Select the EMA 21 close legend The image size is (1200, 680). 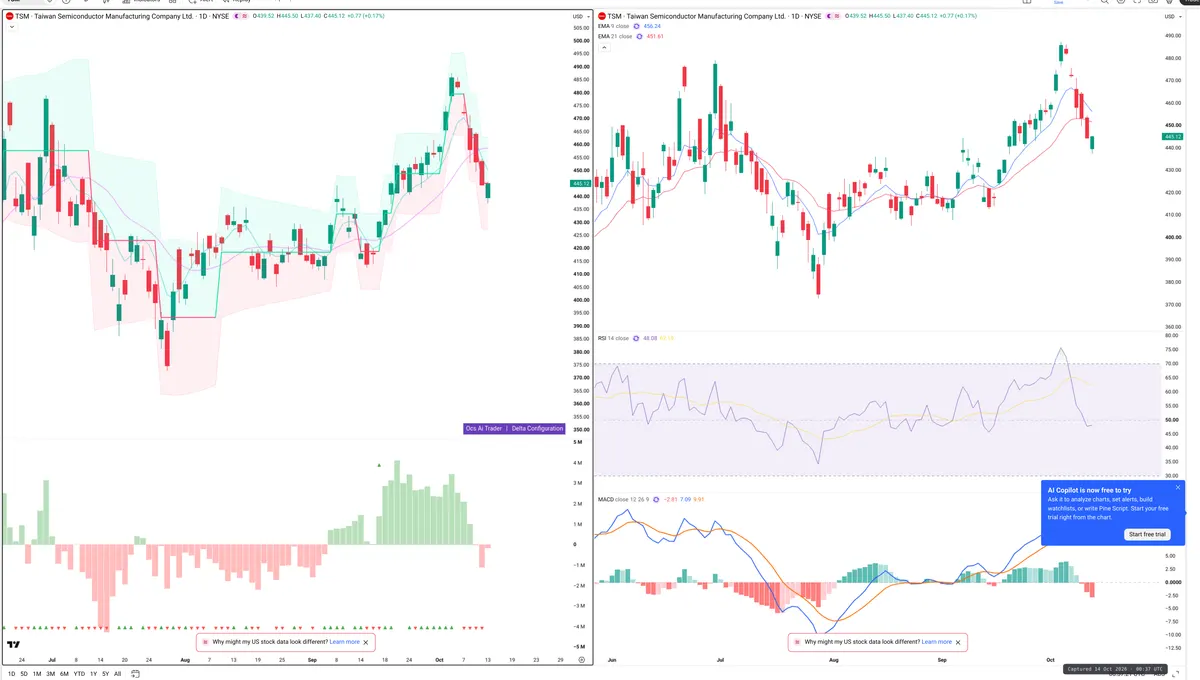click(x=616, y=36)
